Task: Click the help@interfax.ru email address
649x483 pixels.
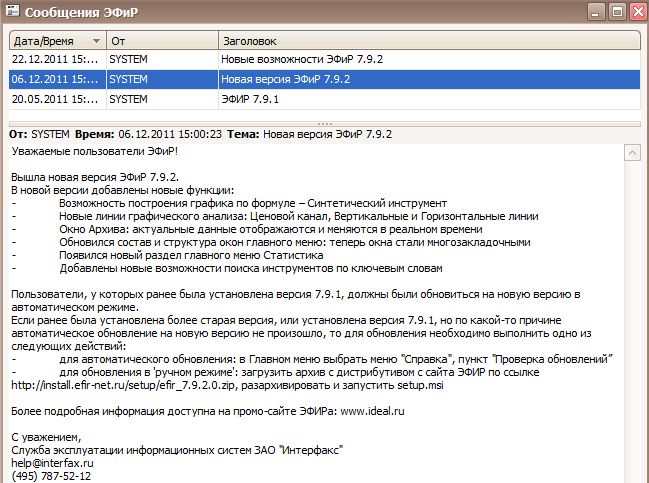Action: [x=52, y=463]
